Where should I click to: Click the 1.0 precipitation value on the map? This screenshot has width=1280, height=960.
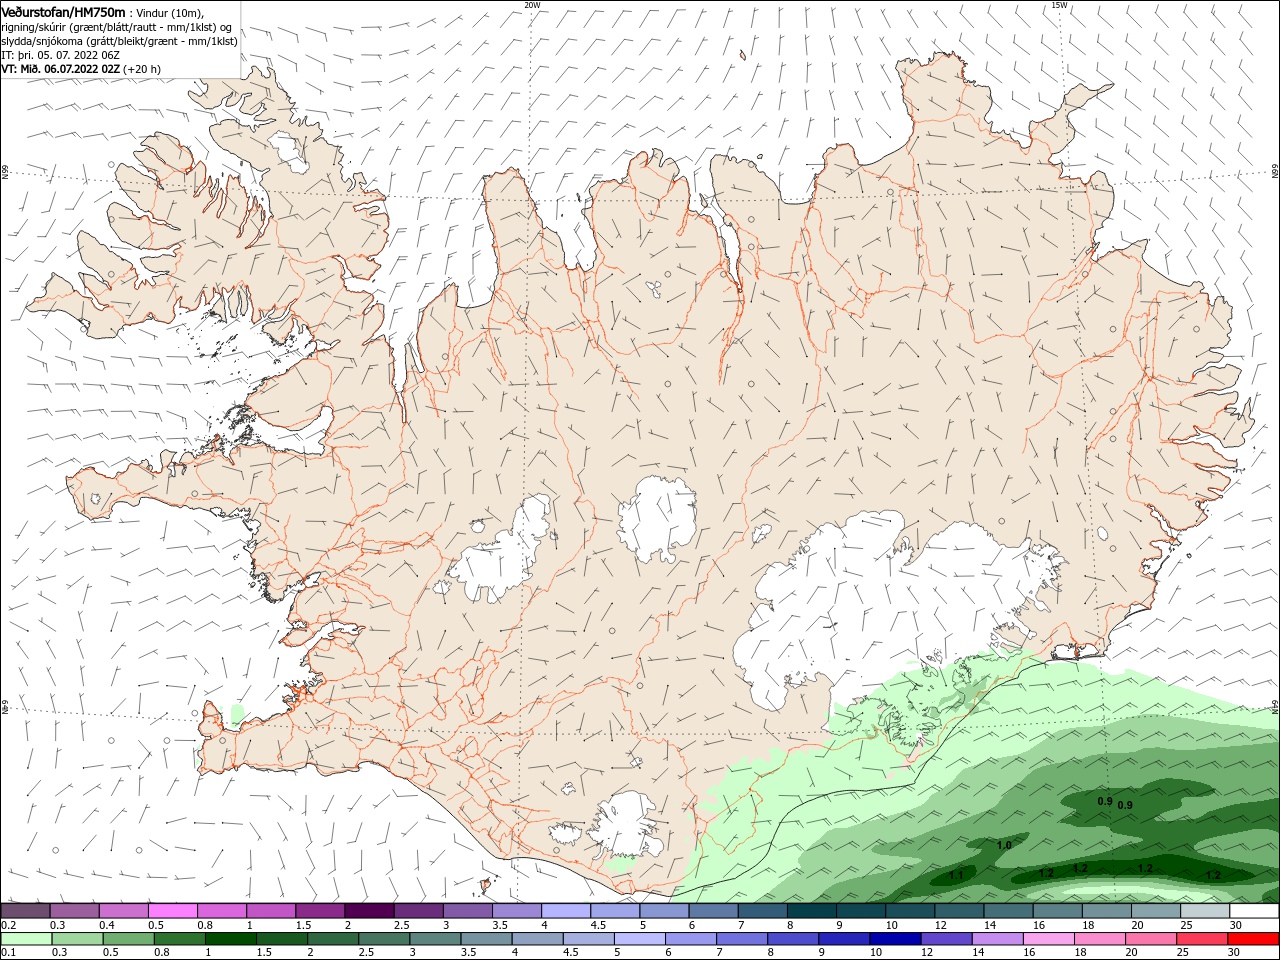tap(1004, 845)
